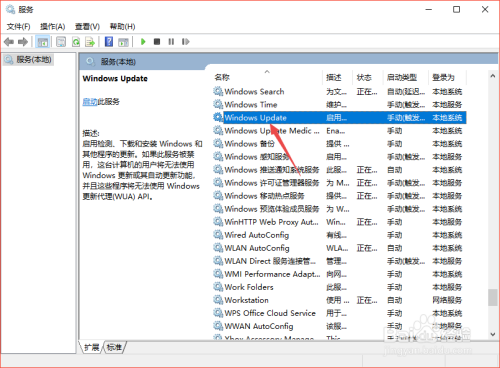This screenshot has height=368, width=500.
Task: Click gear icon beside Workstation
Action: click(x=218, y=300)
